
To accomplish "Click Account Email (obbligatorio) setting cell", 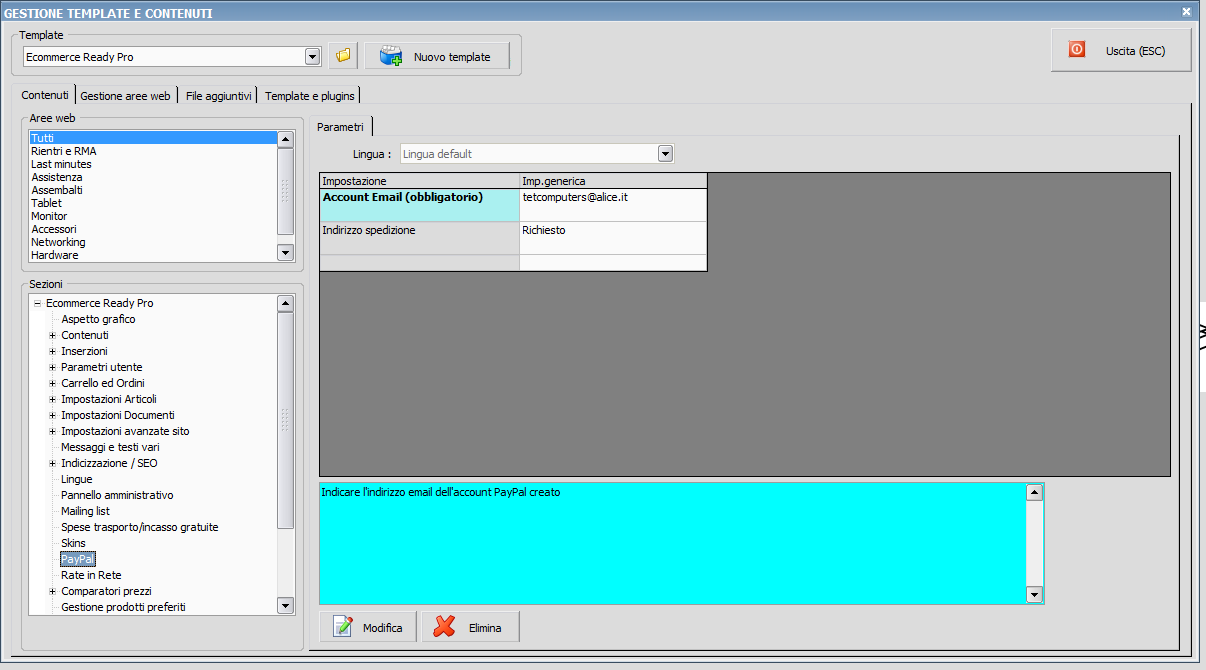I will (x=419, y=205).
